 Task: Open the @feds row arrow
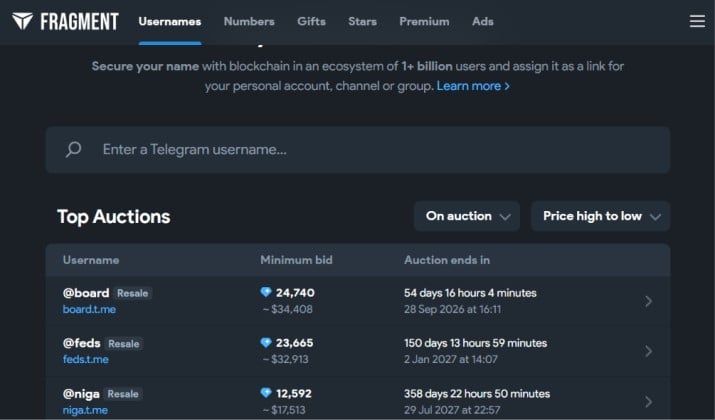coord(648,351)
